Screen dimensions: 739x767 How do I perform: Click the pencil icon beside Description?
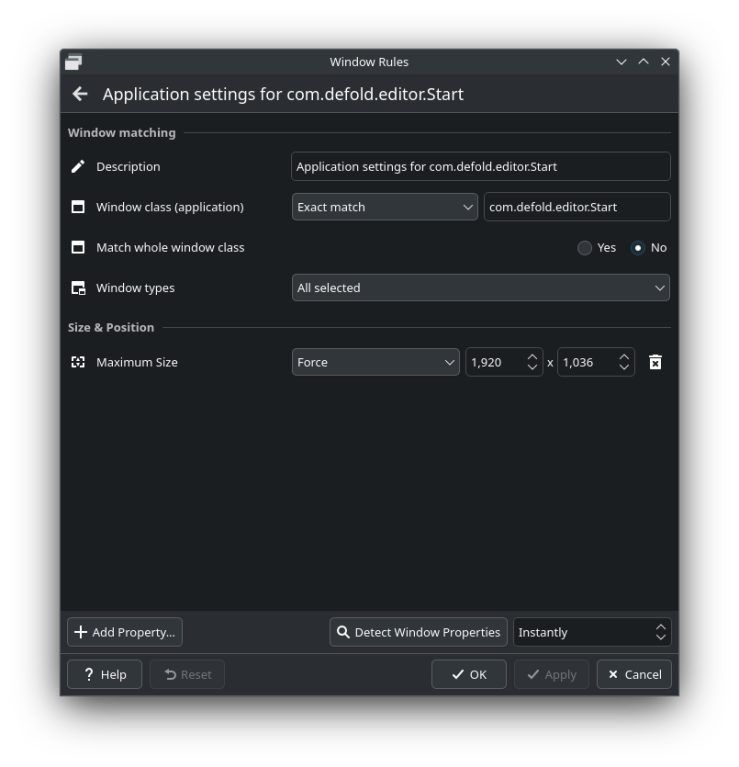coord(78,166)
